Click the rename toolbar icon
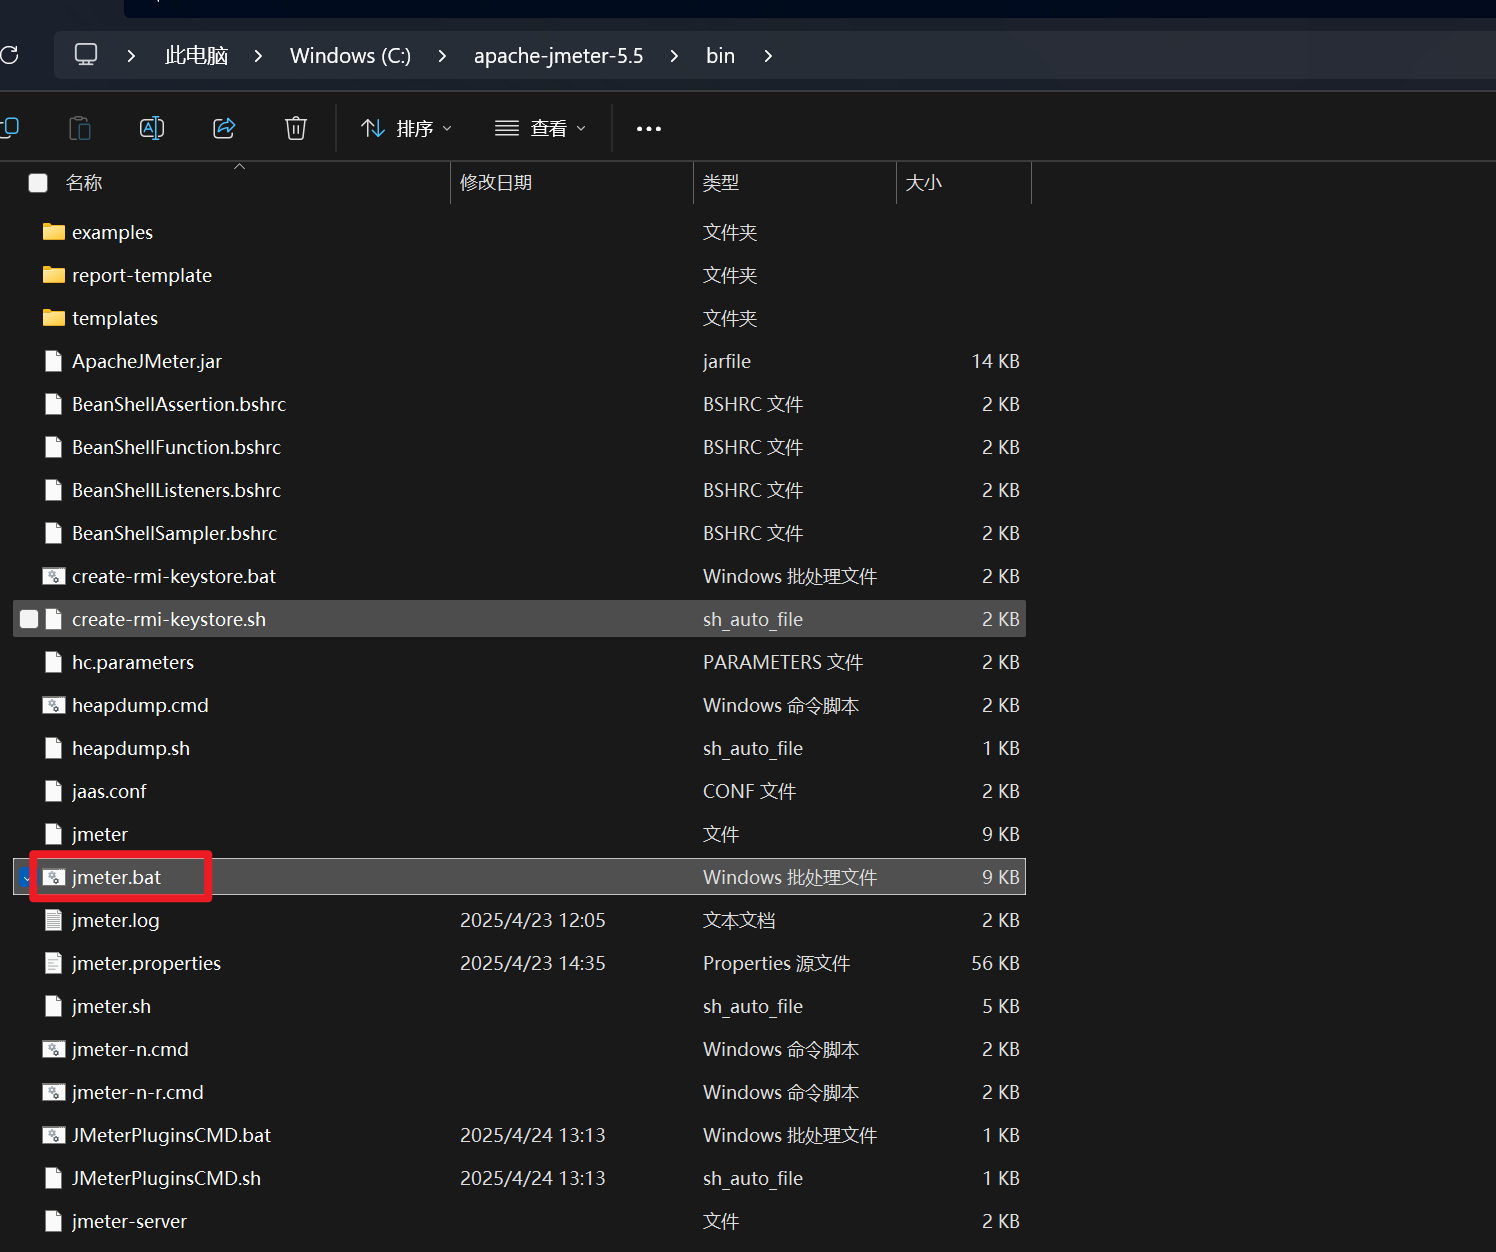 (152, 128)
